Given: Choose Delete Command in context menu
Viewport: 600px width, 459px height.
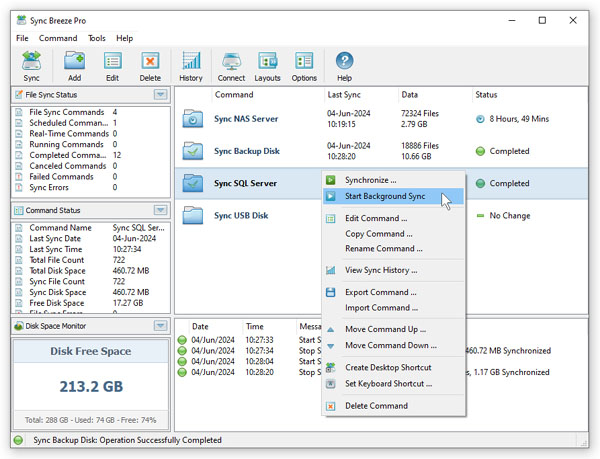Looking at the screenshot, I should [x=393, y=405].
